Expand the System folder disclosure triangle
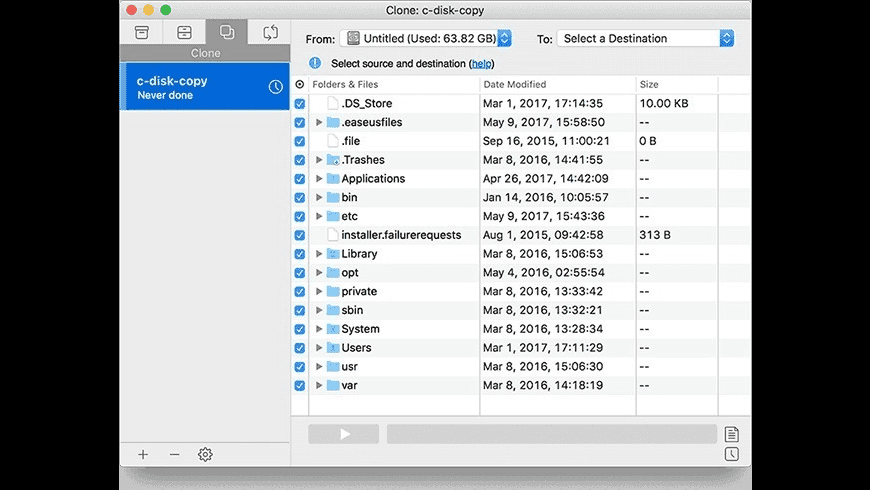Screen dimensions: 870x490 [319, 329]
